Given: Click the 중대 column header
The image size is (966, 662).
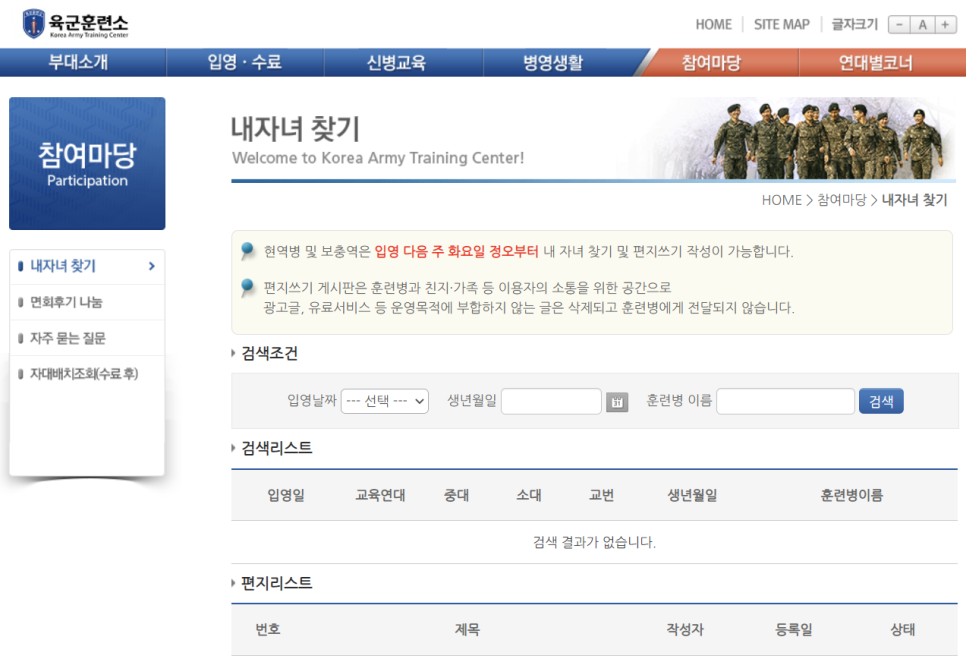Looking at the screenshot, I should coord(457,495).
